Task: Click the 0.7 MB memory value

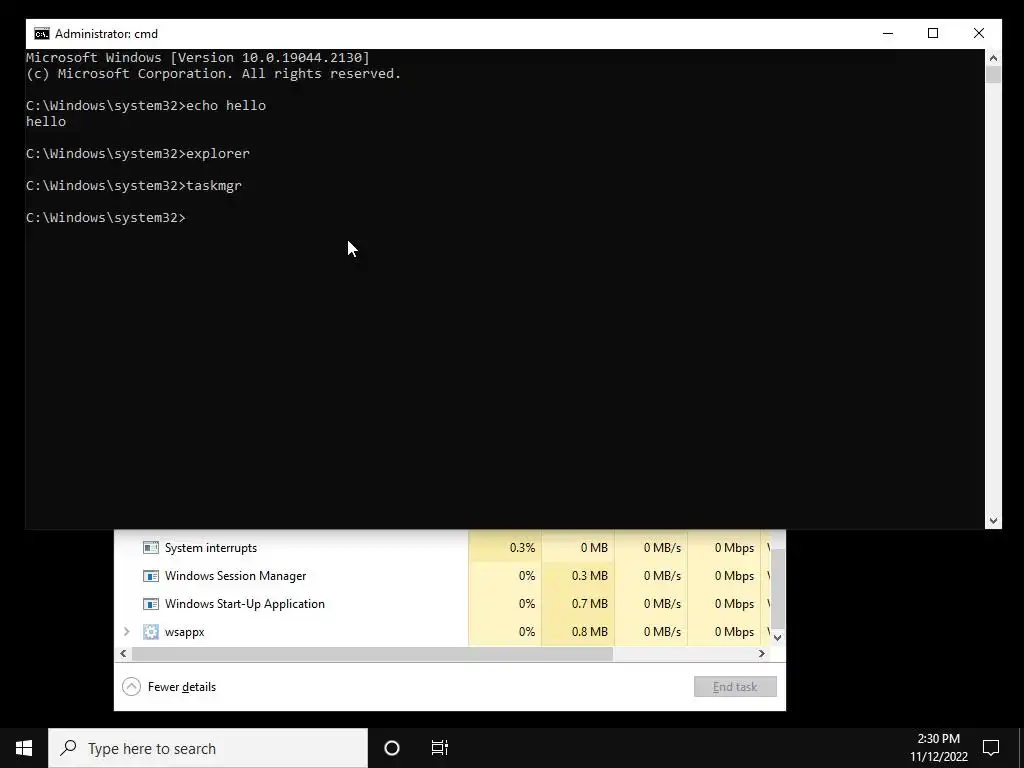Action: tap(590, 604)
